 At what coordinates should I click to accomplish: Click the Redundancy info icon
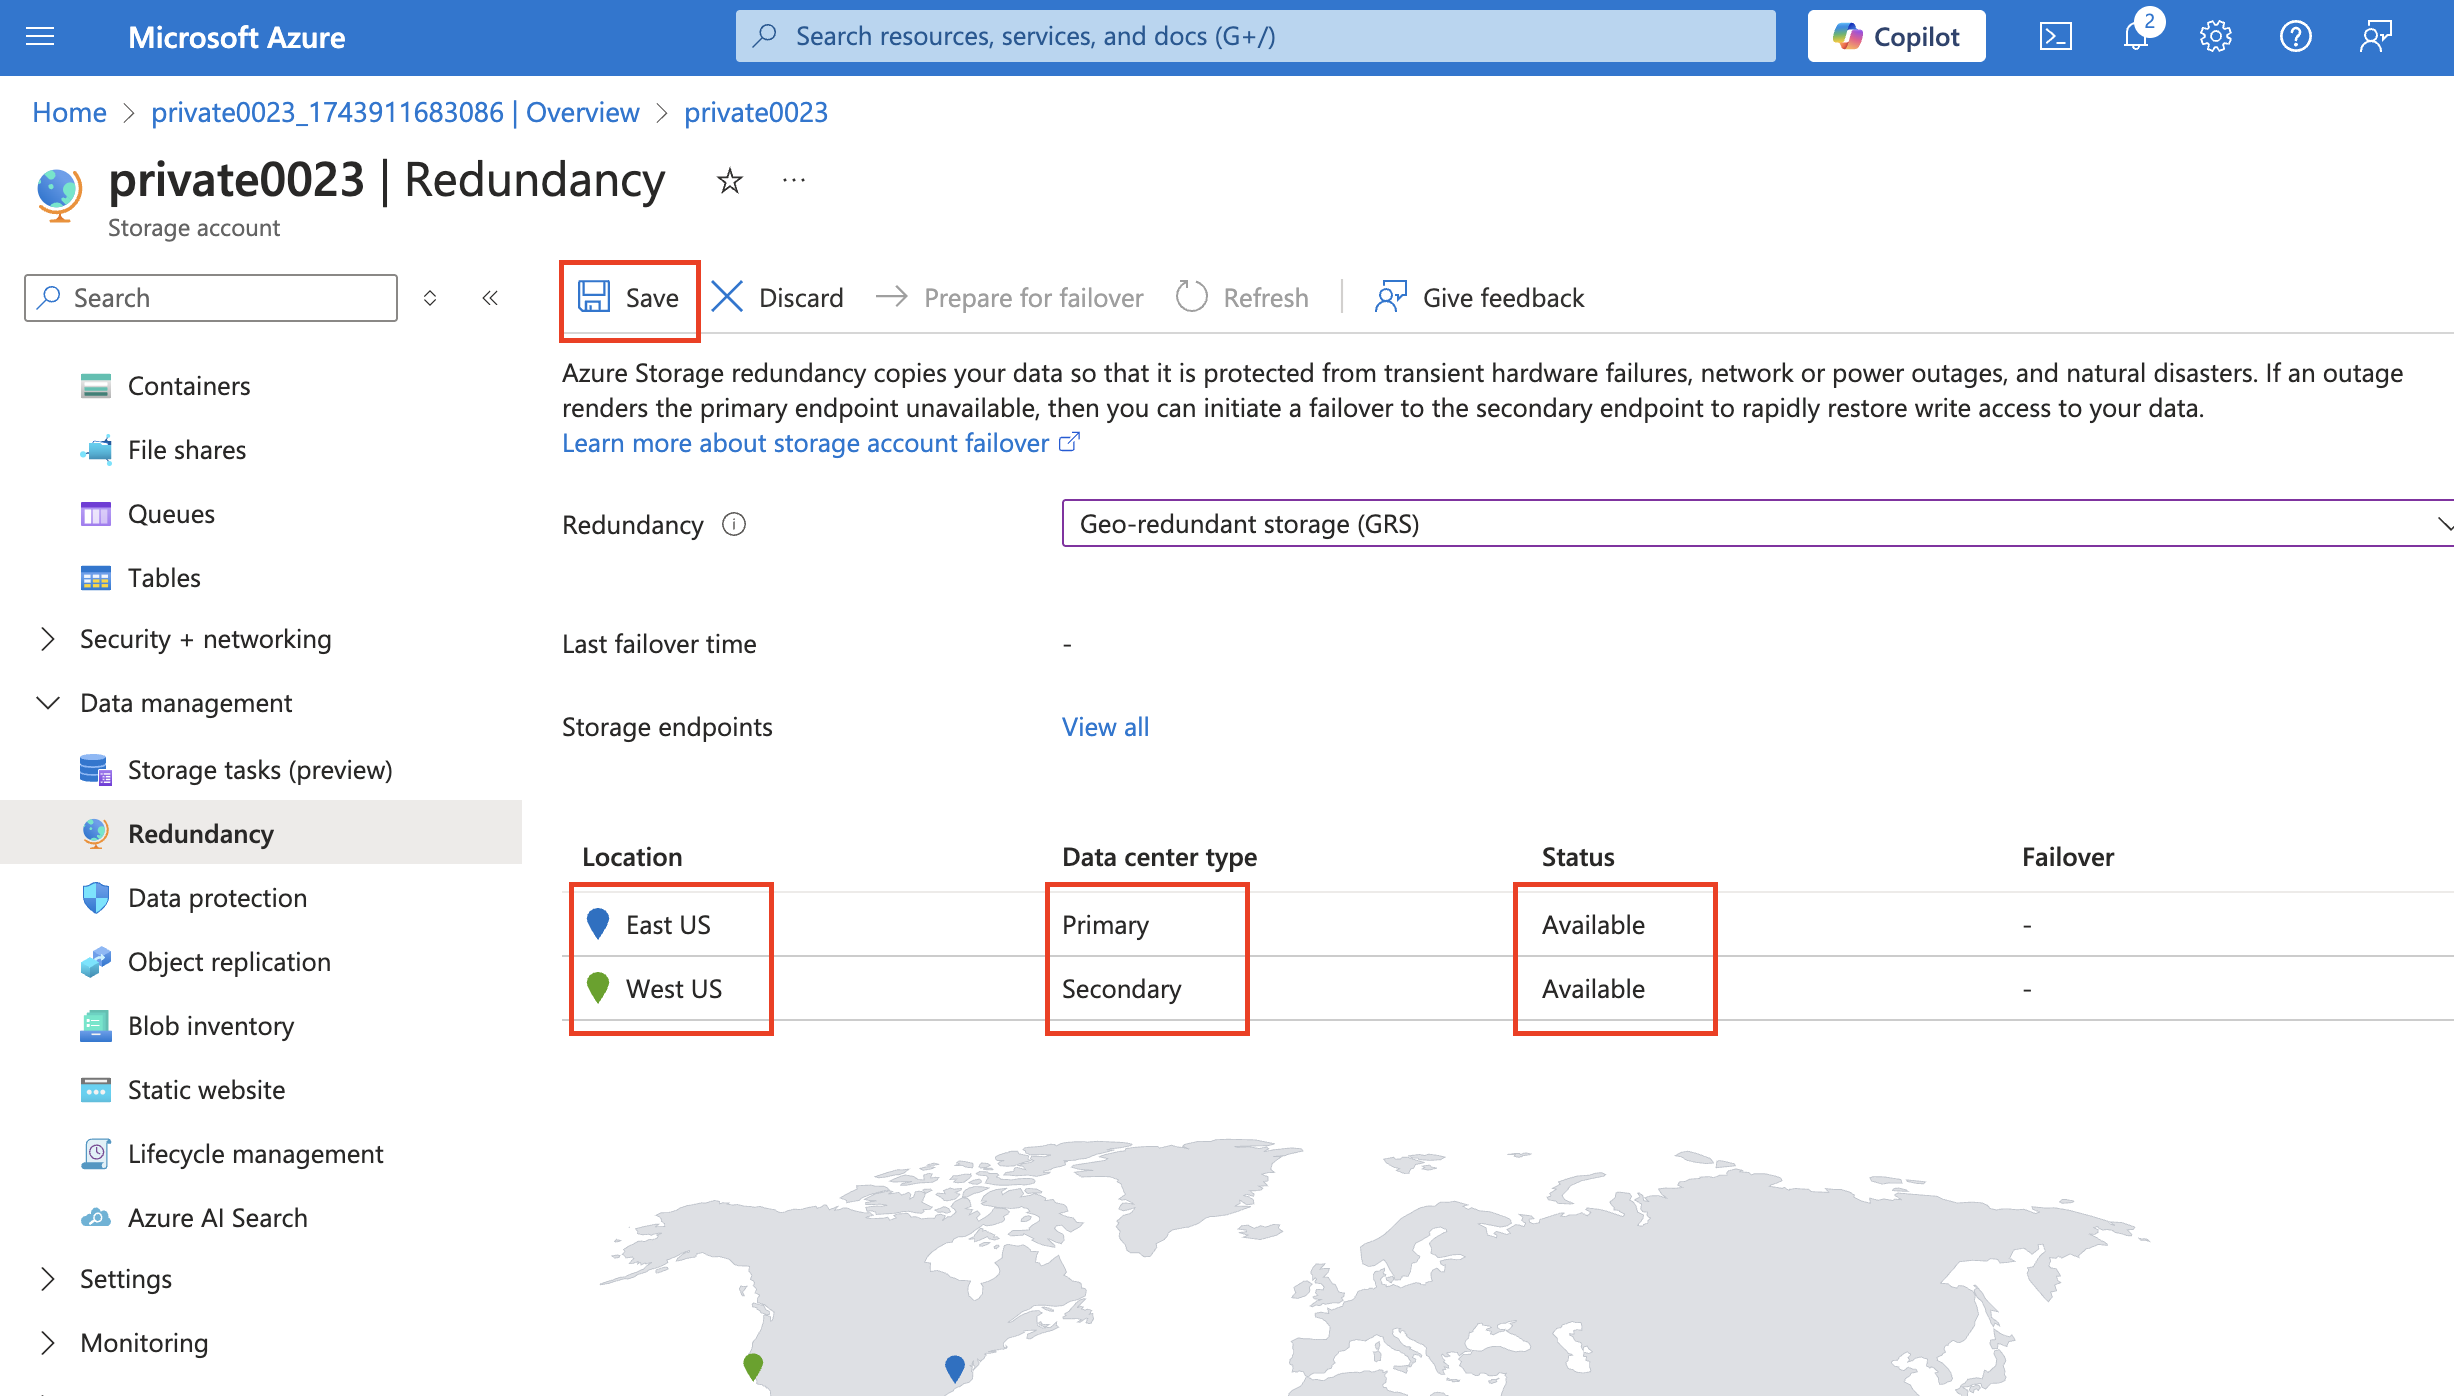(x=734, y=524)
